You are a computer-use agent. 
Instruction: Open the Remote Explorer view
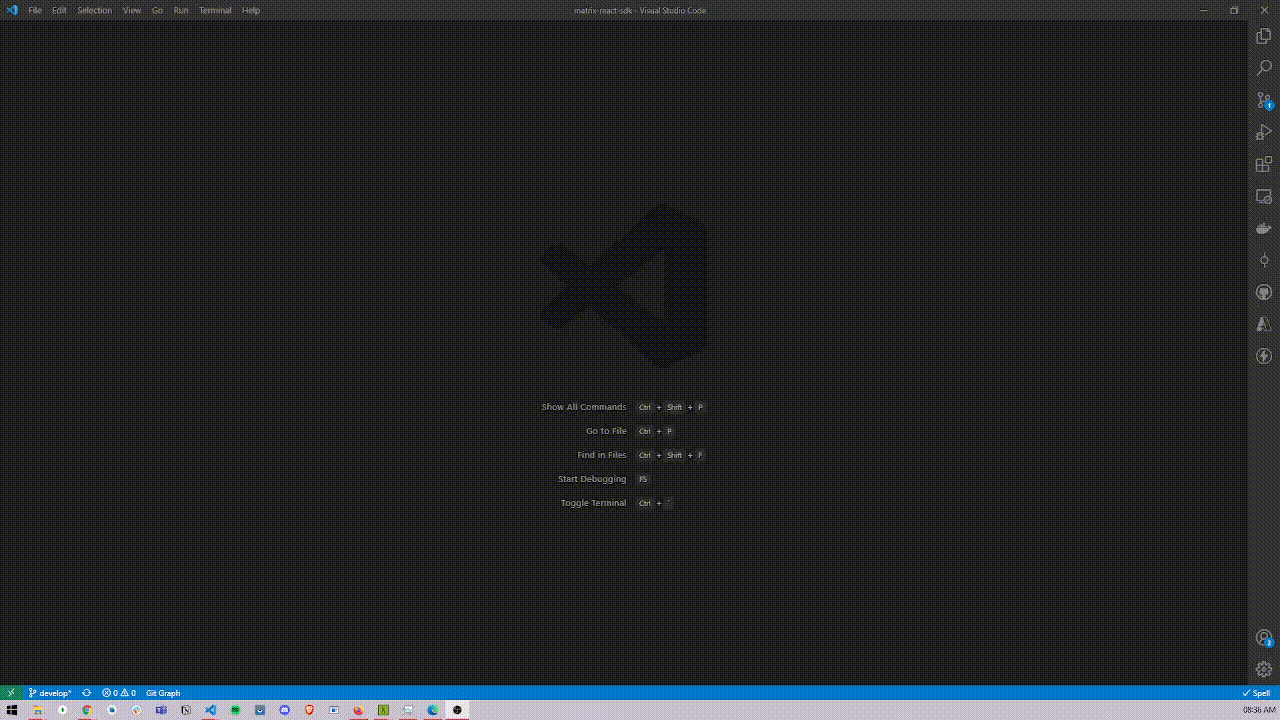point(1264,196)
